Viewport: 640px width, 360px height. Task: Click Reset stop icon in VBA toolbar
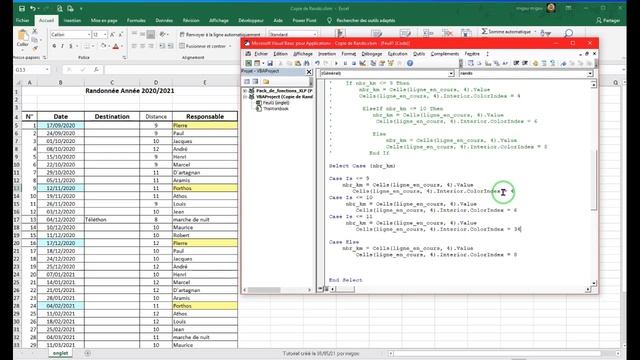coord(354,63)
